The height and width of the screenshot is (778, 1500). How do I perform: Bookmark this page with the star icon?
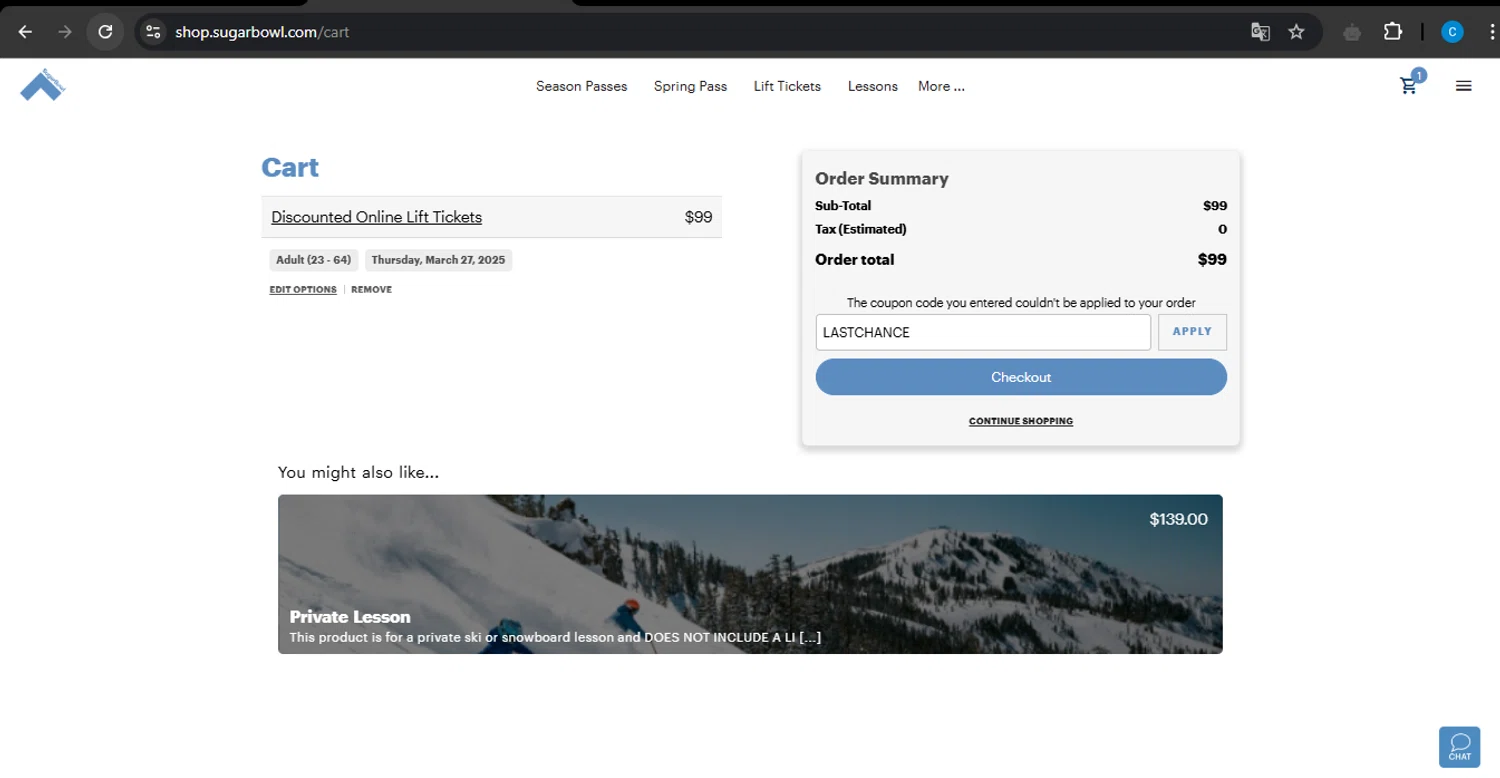1296,32
